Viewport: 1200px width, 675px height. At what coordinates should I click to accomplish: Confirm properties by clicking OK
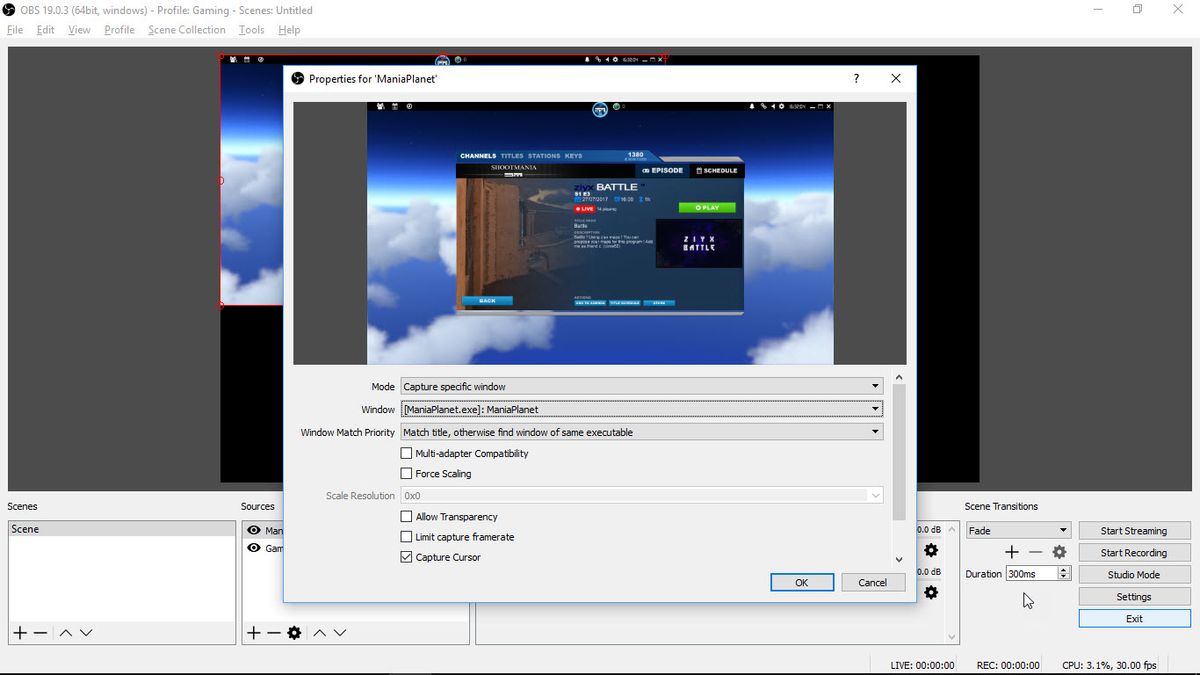(801, 582)
